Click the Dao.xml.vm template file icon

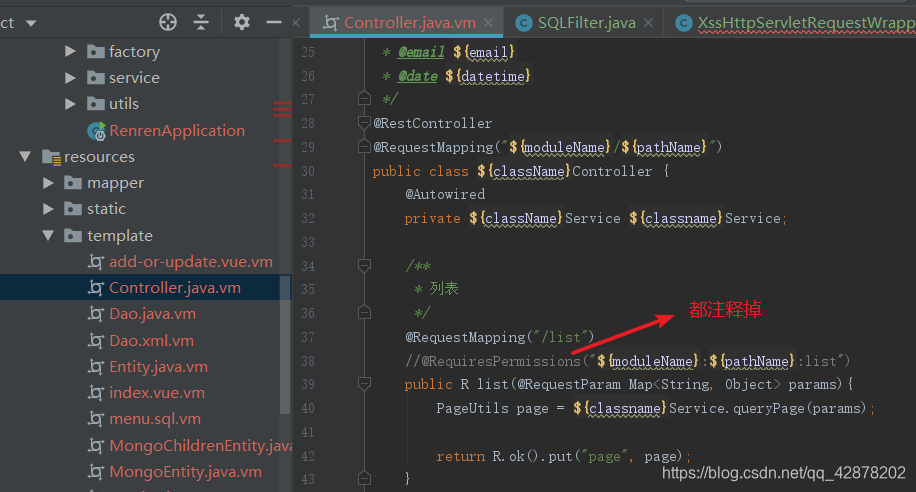pos(96,340)
